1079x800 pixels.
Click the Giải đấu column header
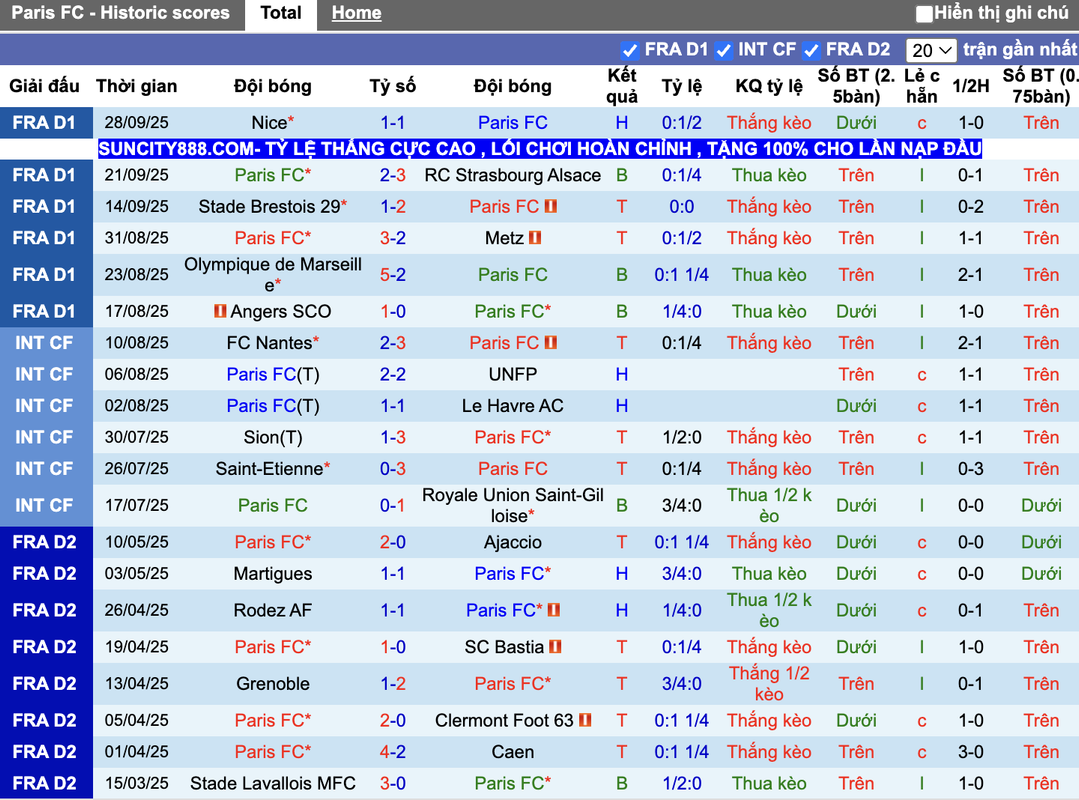point(45,86)
